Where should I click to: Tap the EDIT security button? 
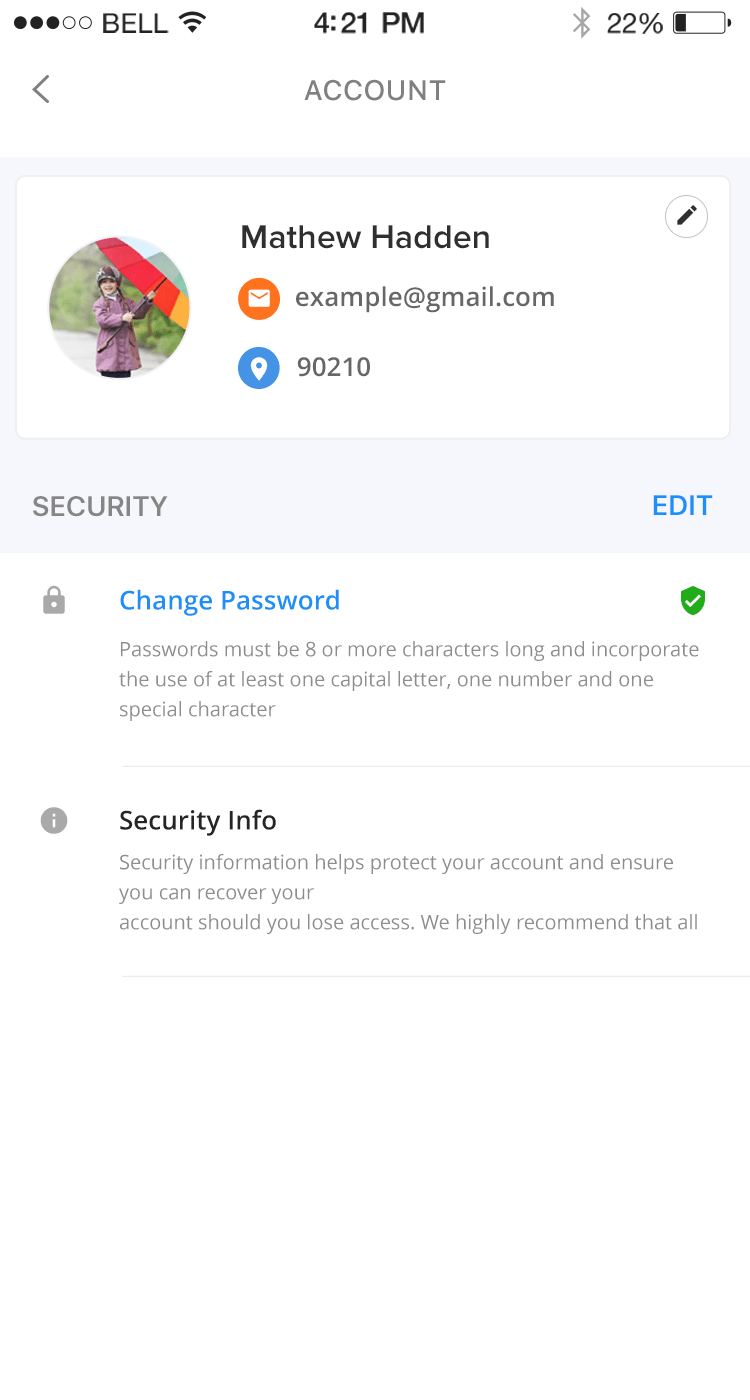click(x=682, y=506)
